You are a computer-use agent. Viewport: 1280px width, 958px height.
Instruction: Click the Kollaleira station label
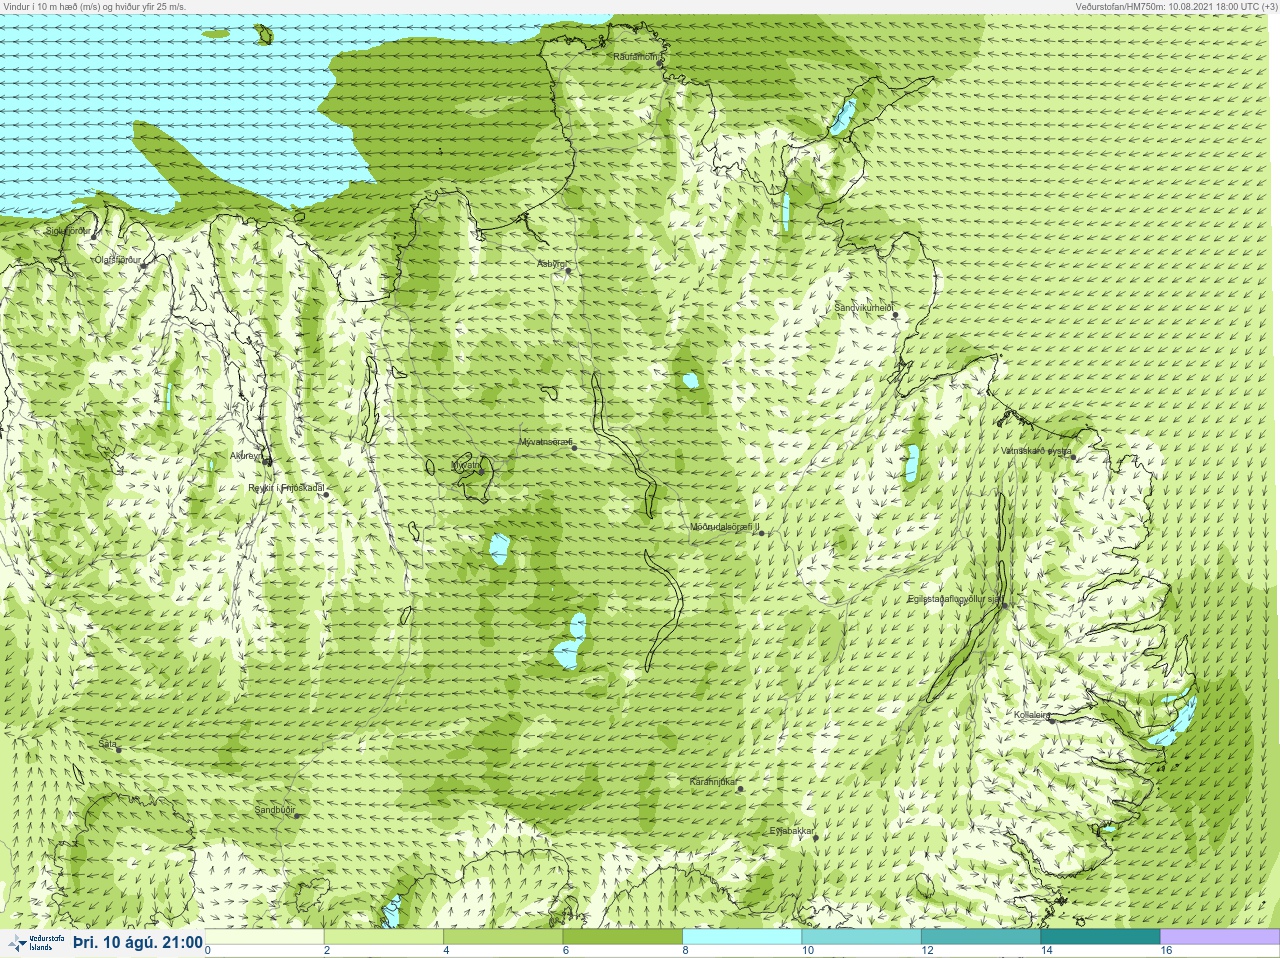1032,715
